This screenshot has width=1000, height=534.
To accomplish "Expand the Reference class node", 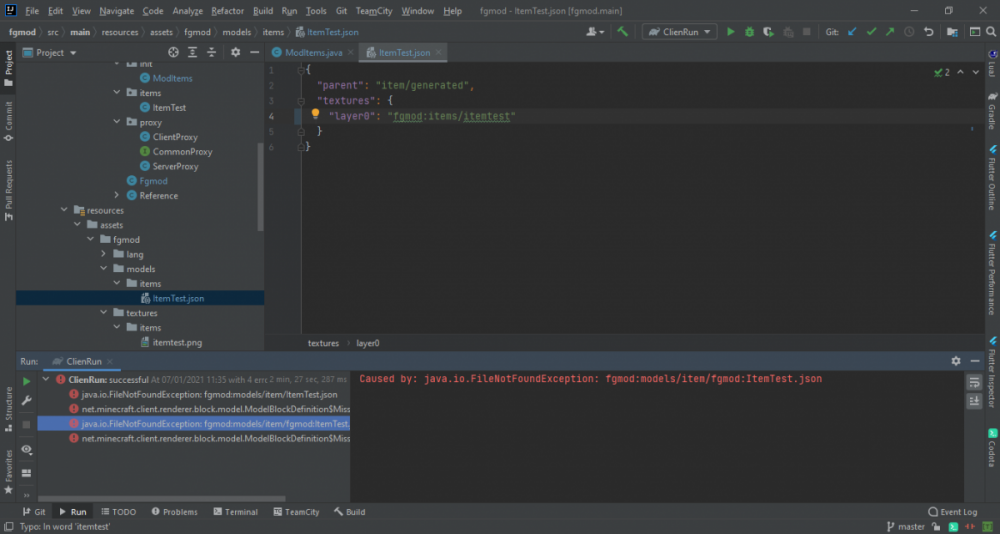I will click(116, 195).
